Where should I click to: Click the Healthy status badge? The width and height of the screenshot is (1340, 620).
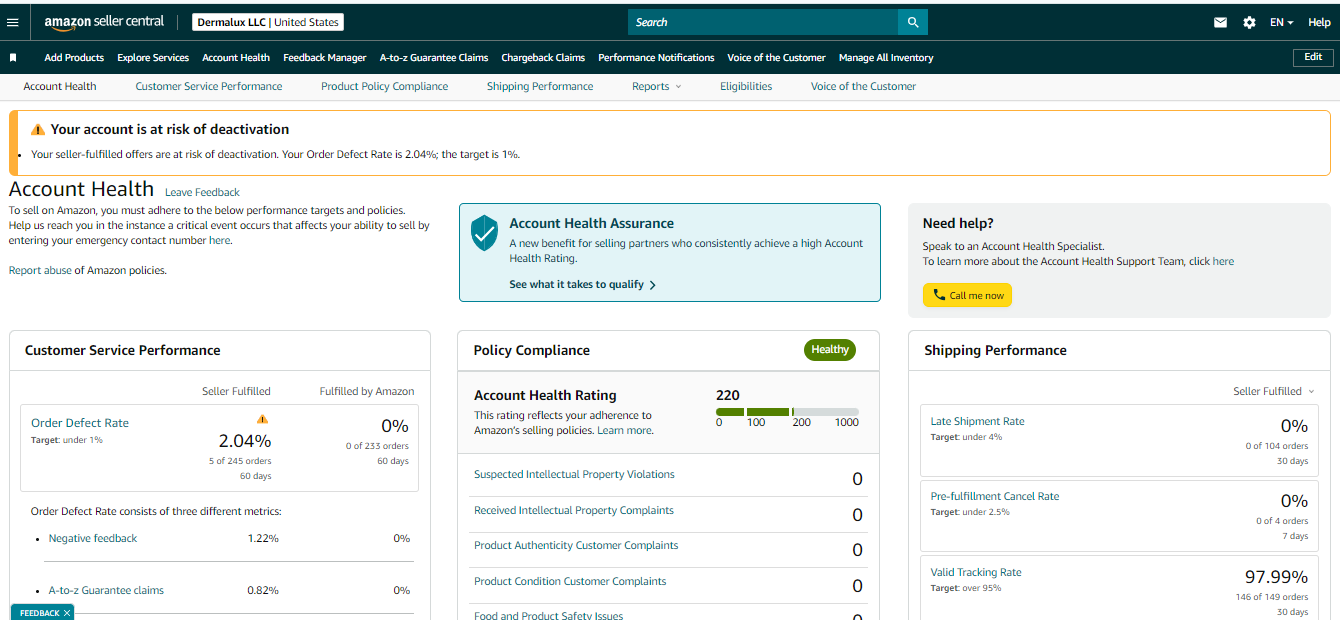pos(830,350)
